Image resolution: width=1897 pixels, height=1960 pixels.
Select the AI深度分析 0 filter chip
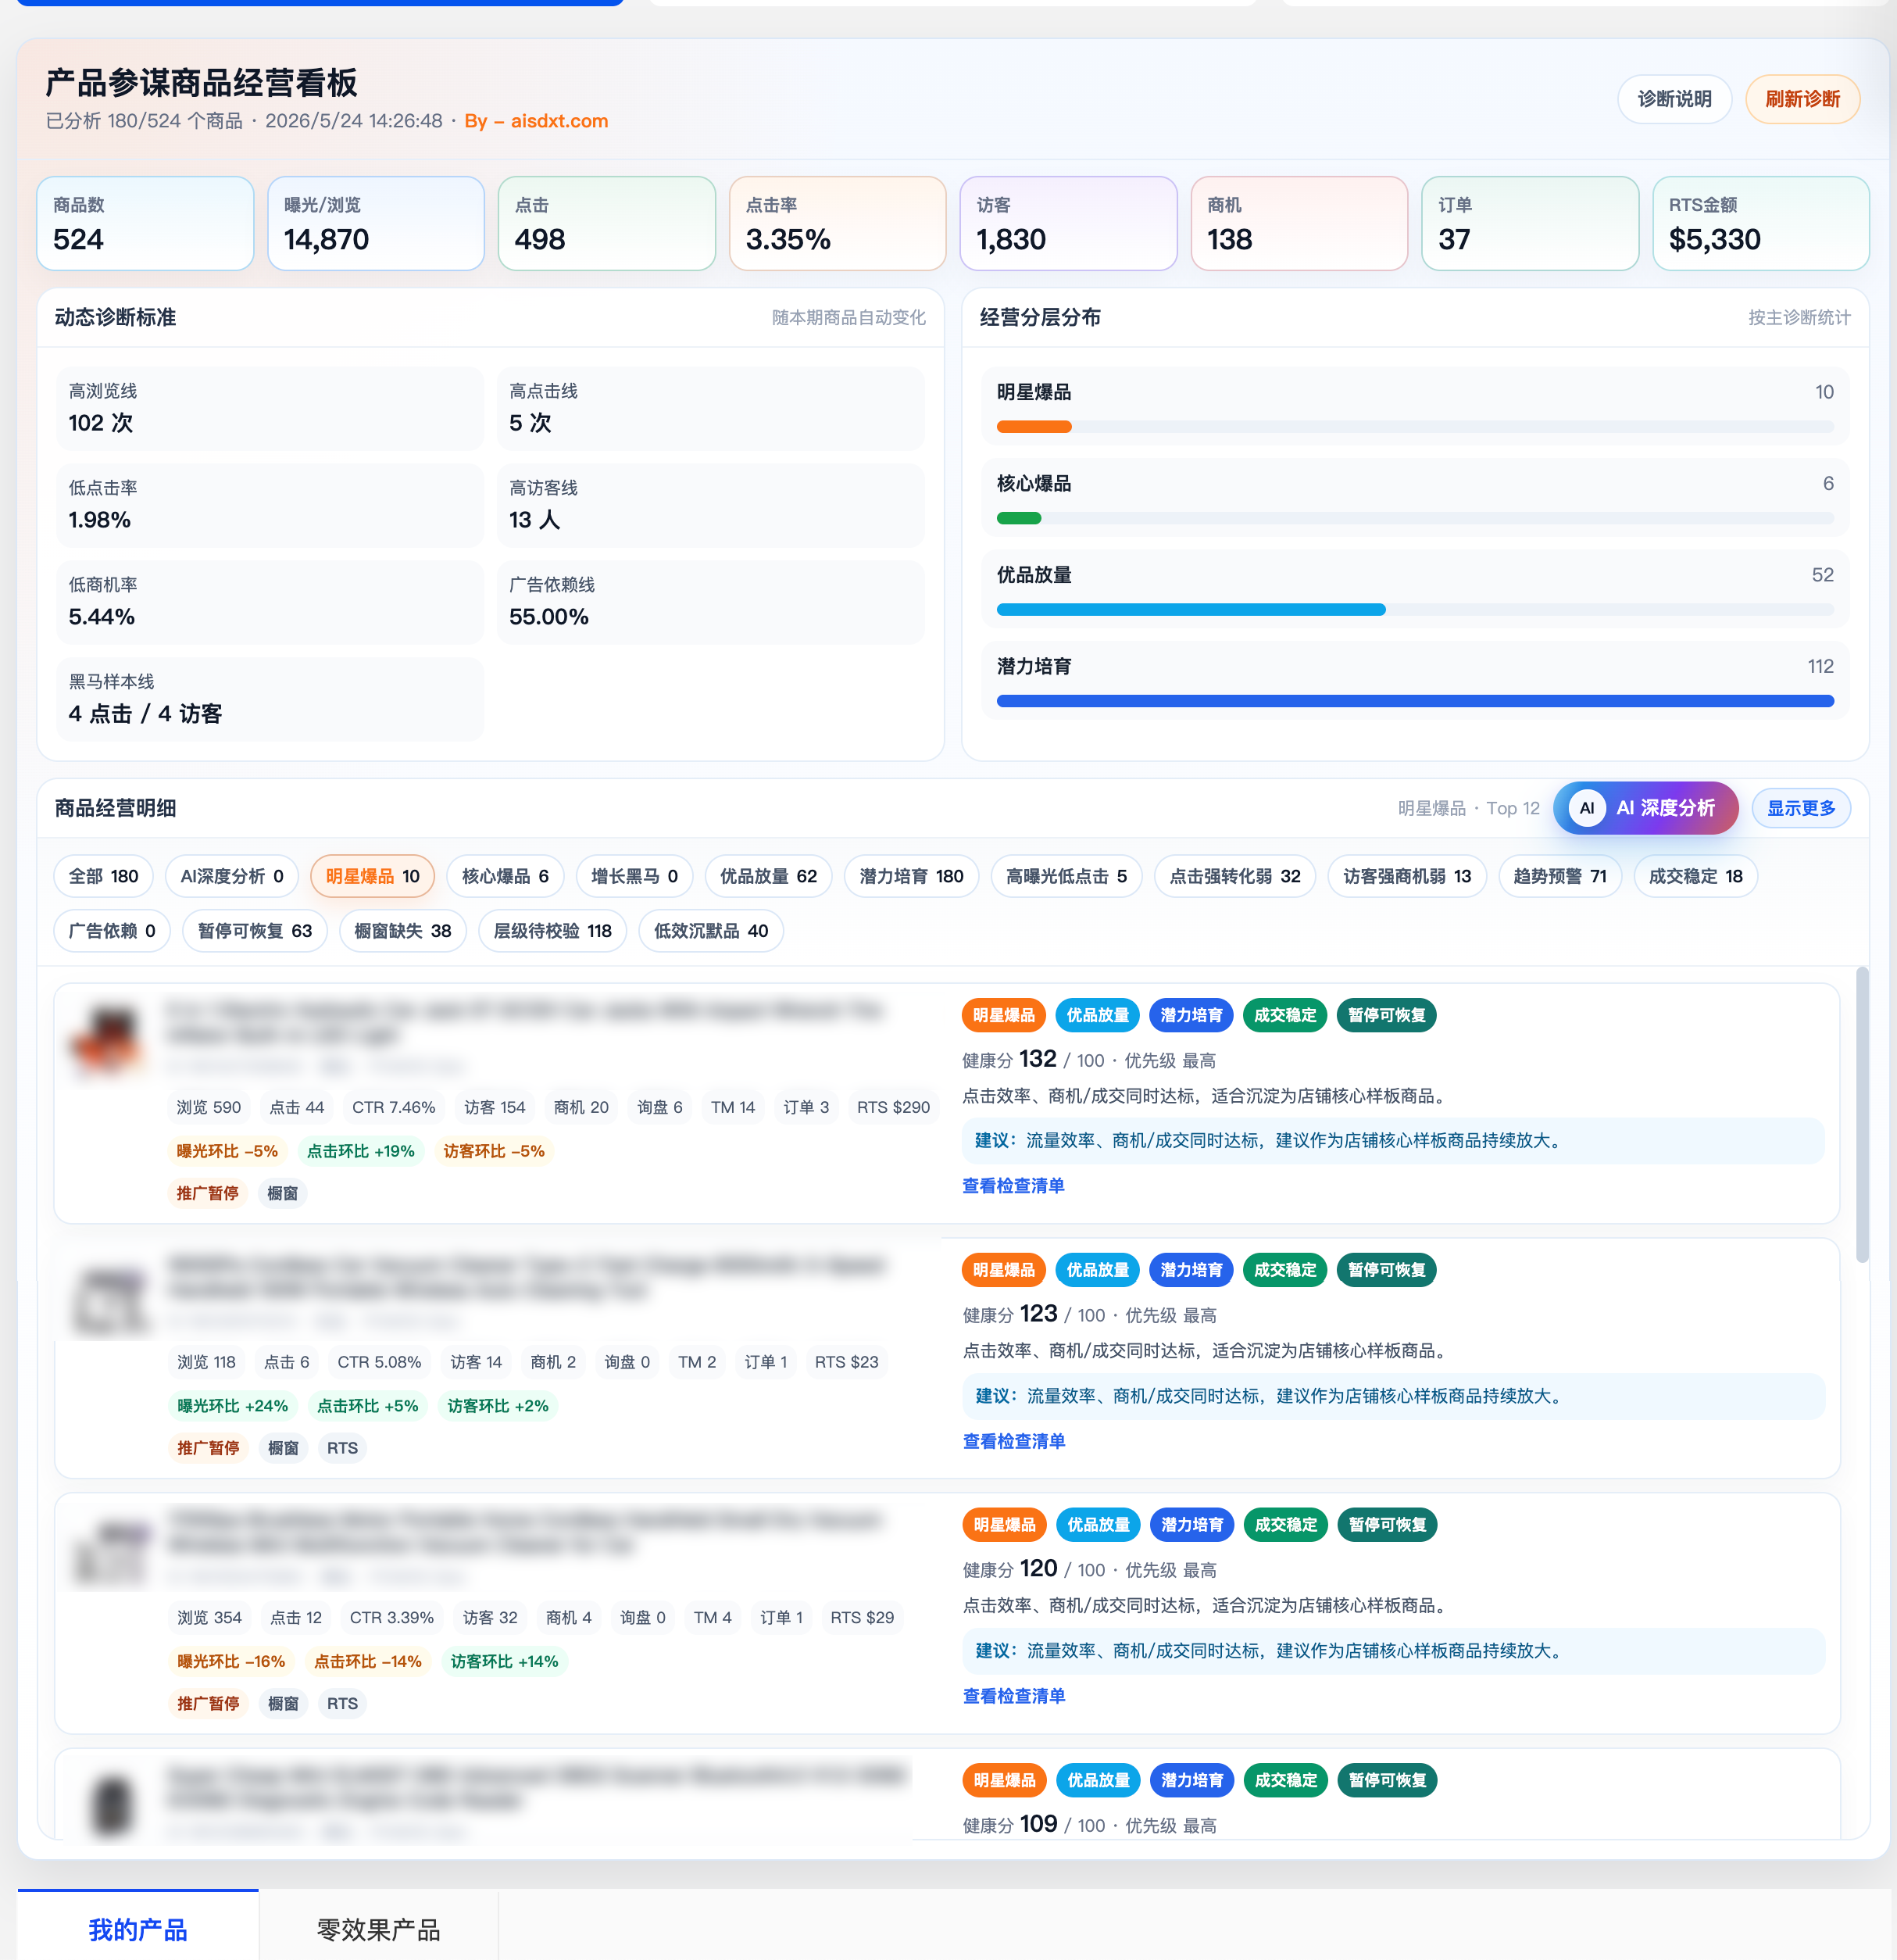232,876
